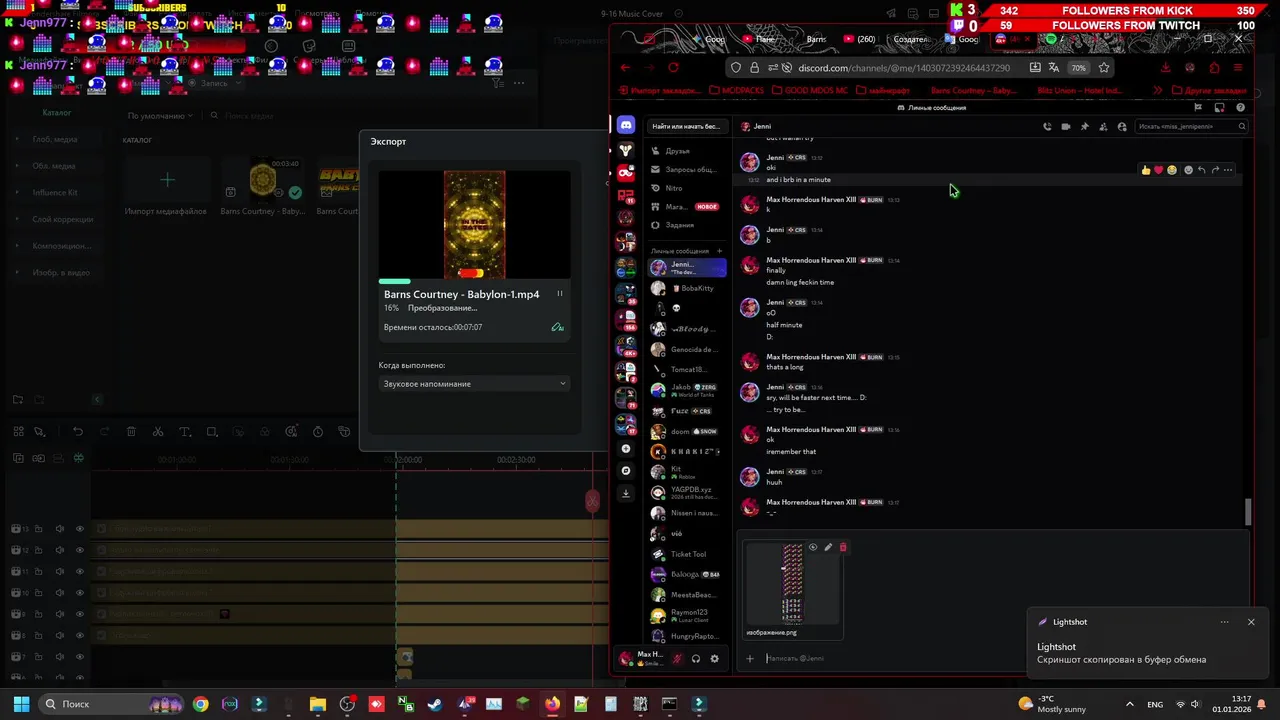Create new DM with plus icon
Viewport: 1280px width, 720px height.
pos(719,251)
